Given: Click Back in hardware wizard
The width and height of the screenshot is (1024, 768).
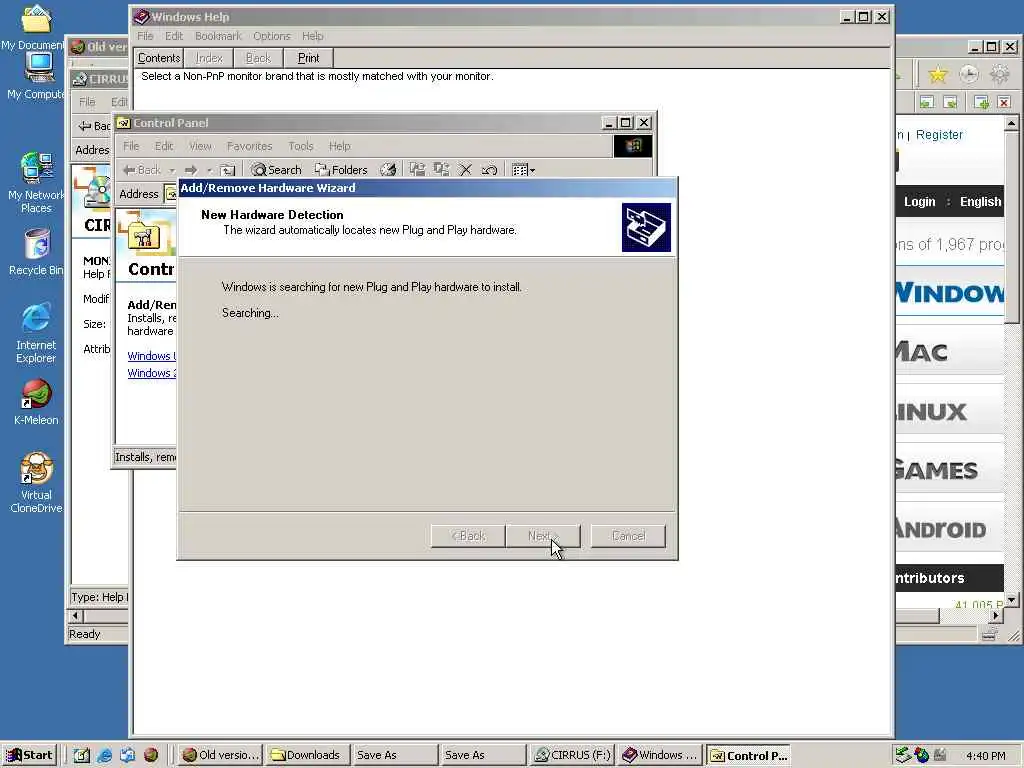Looking at the screenshot, I should 468,536.
